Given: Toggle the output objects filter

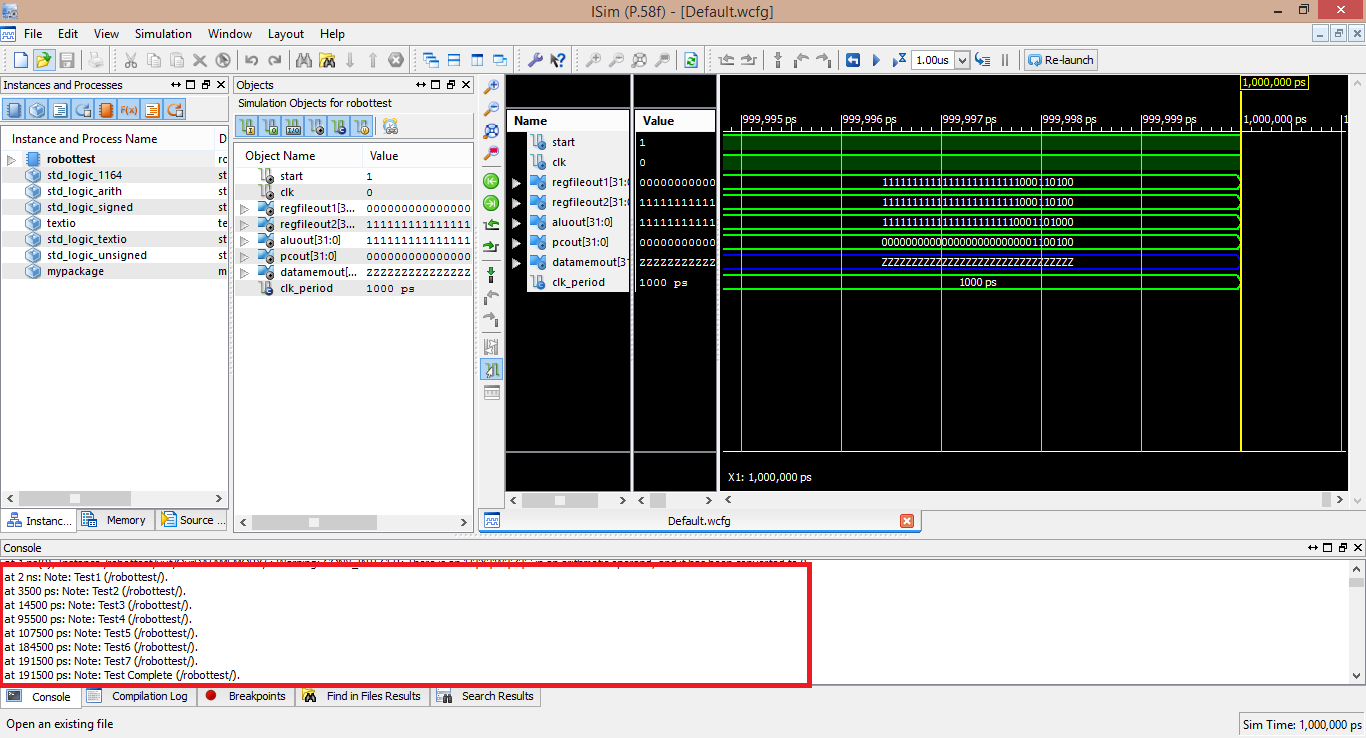Looking at the screenshot, I should point(268,126).
